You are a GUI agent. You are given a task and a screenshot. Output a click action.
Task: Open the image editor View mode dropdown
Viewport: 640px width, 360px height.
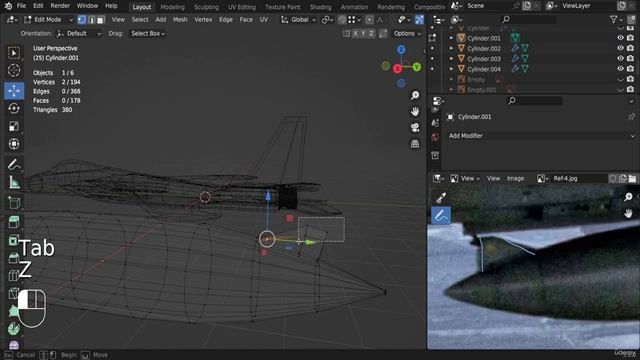(465, 178)
